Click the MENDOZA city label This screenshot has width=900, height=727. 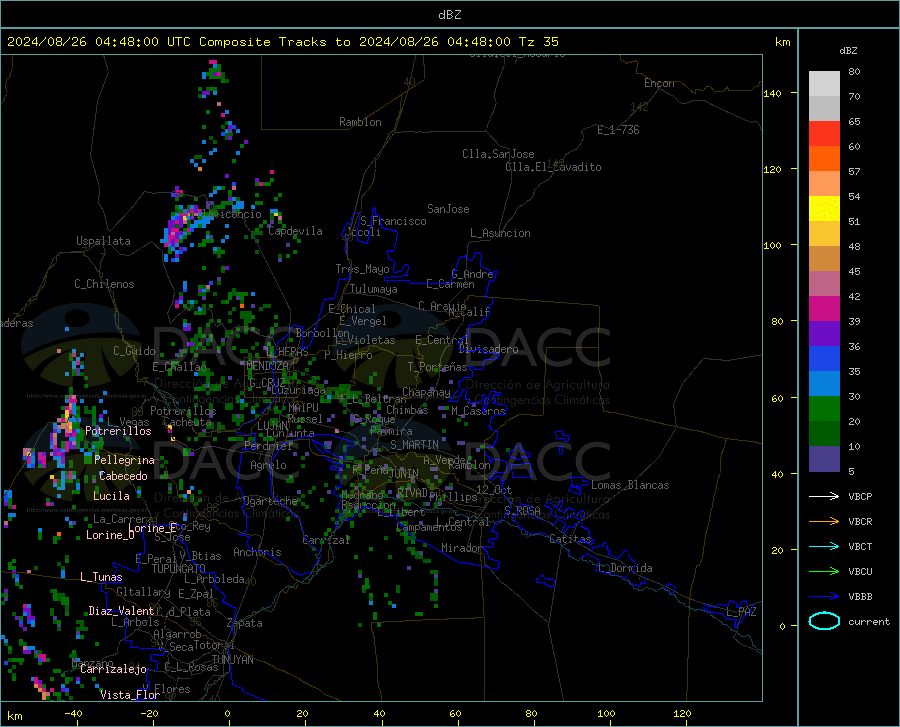point(267,366)
